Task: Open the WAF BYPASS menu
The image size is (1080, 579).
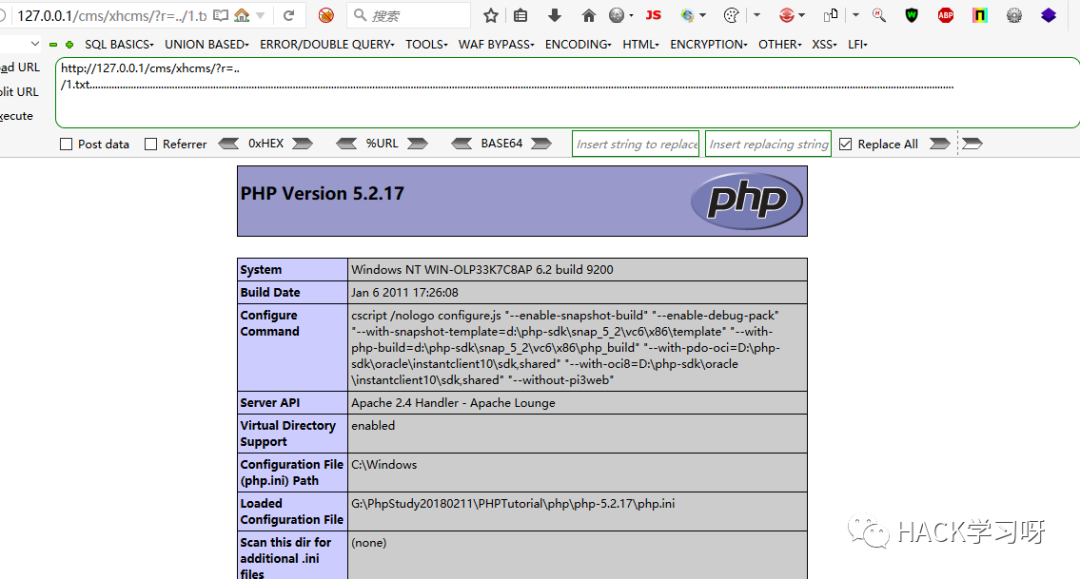Action: pos(496,44)
